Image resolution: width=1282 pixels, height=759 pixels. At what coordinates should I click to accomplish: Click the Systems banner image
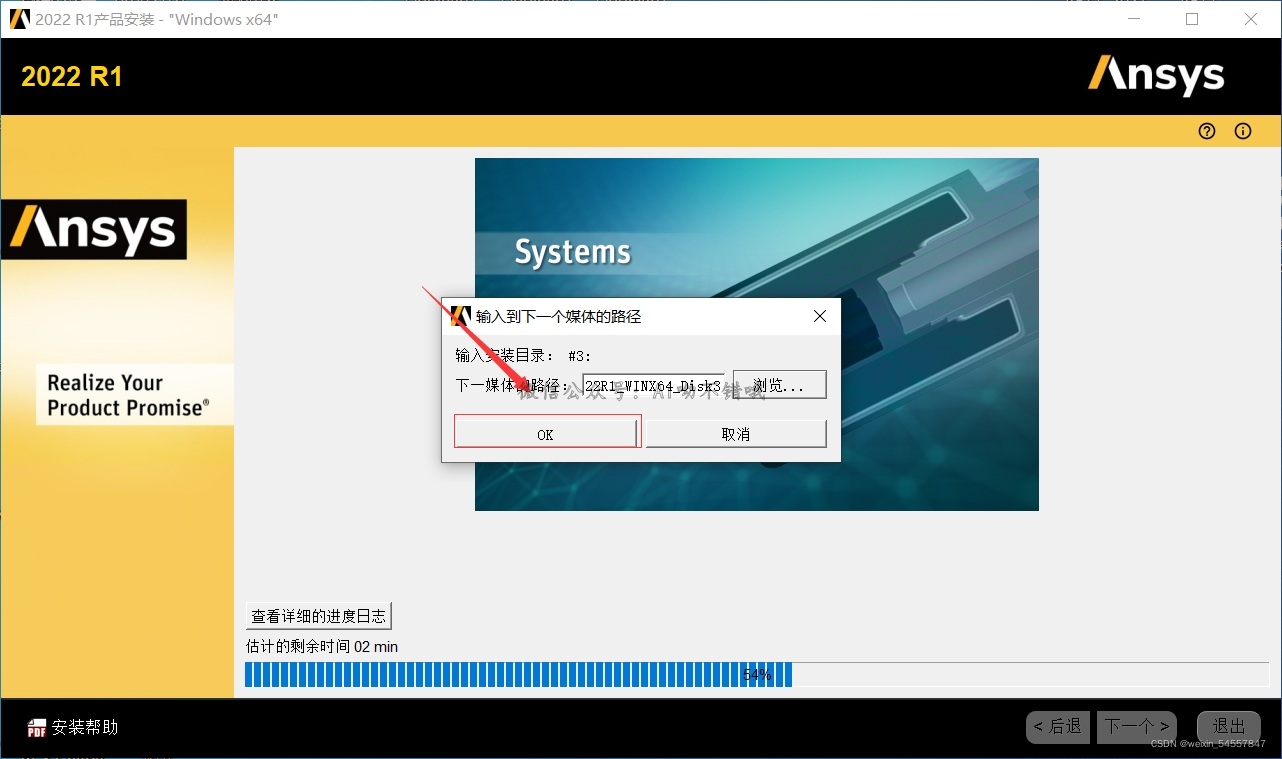(x=757, y=334)
